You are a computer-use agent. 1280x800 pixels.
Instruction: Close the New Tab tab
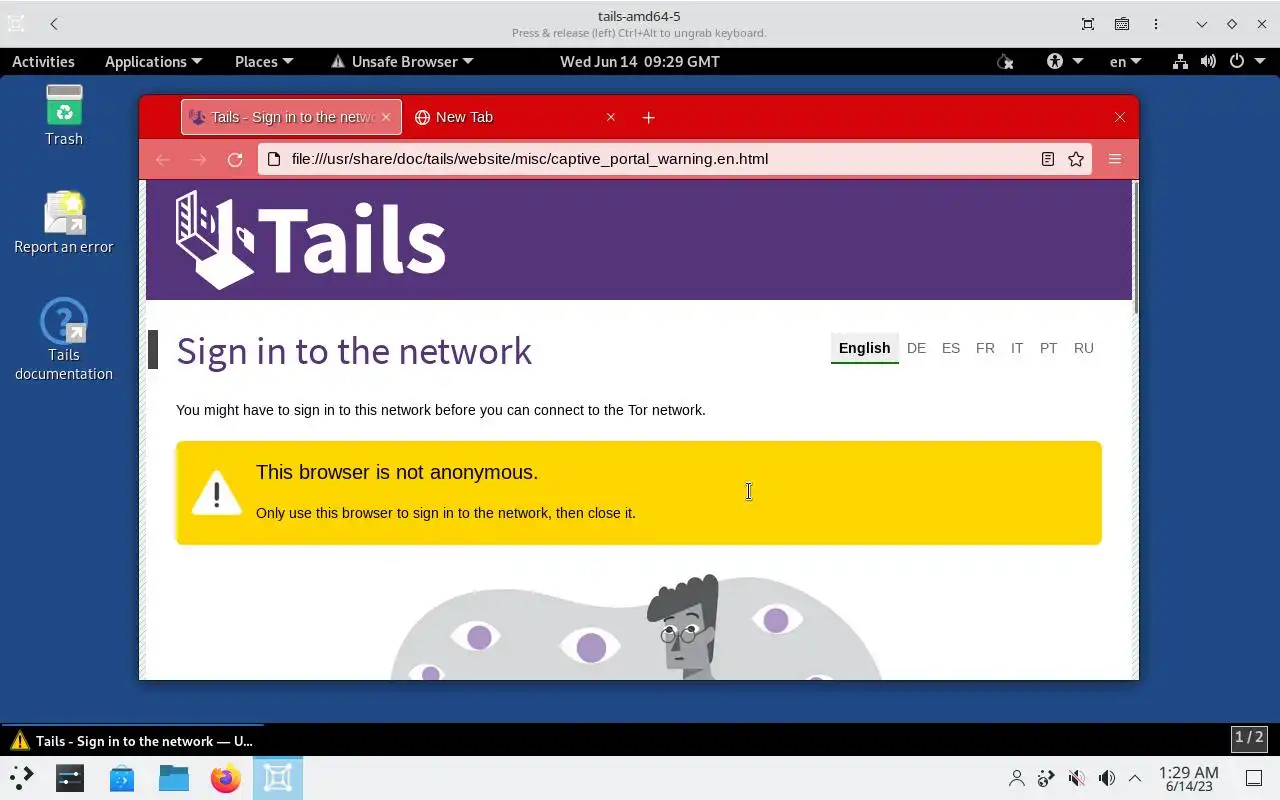[x=611, y=117]
